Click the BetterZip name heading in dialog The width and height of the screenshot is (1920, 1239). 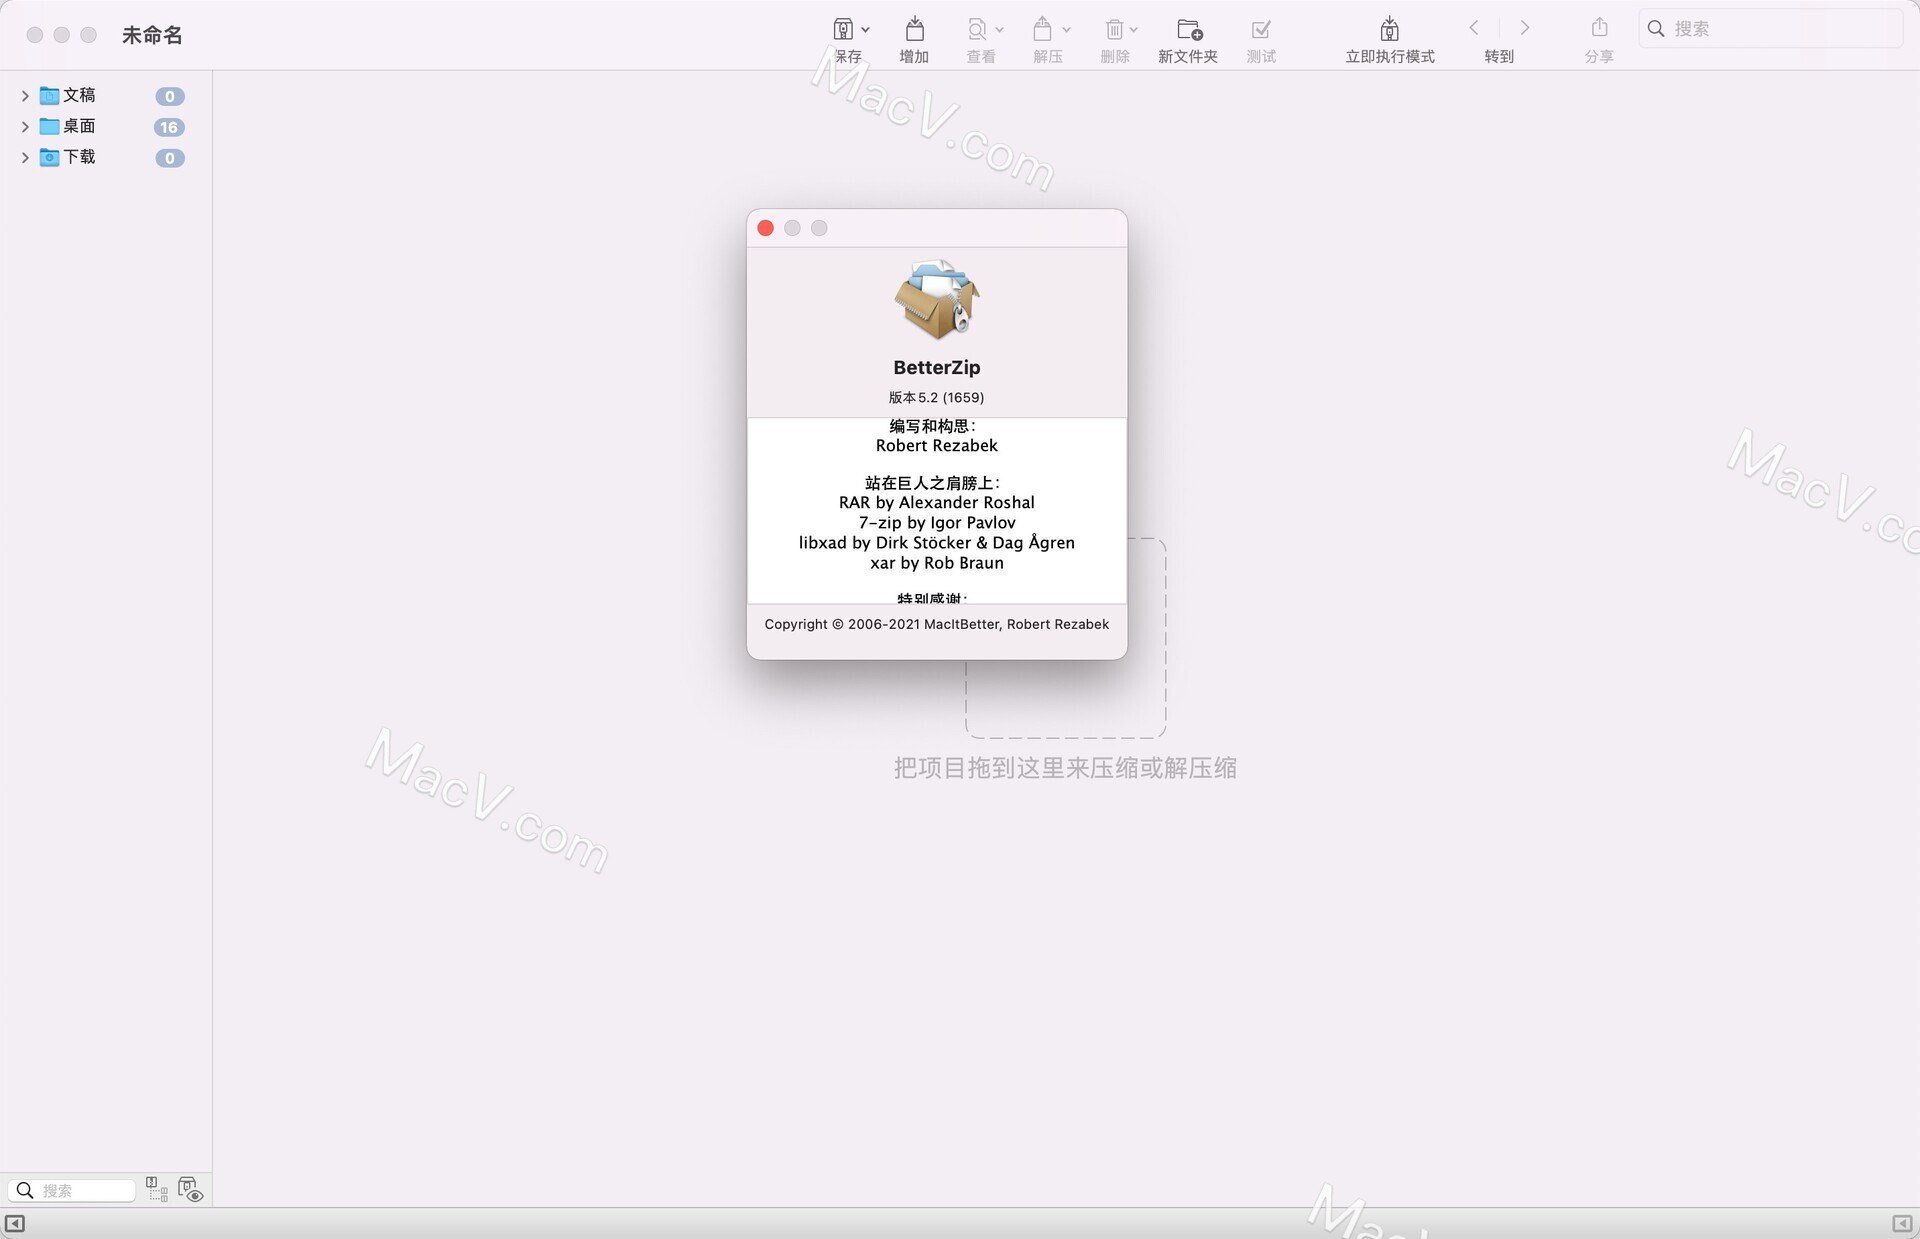[937, 367]
